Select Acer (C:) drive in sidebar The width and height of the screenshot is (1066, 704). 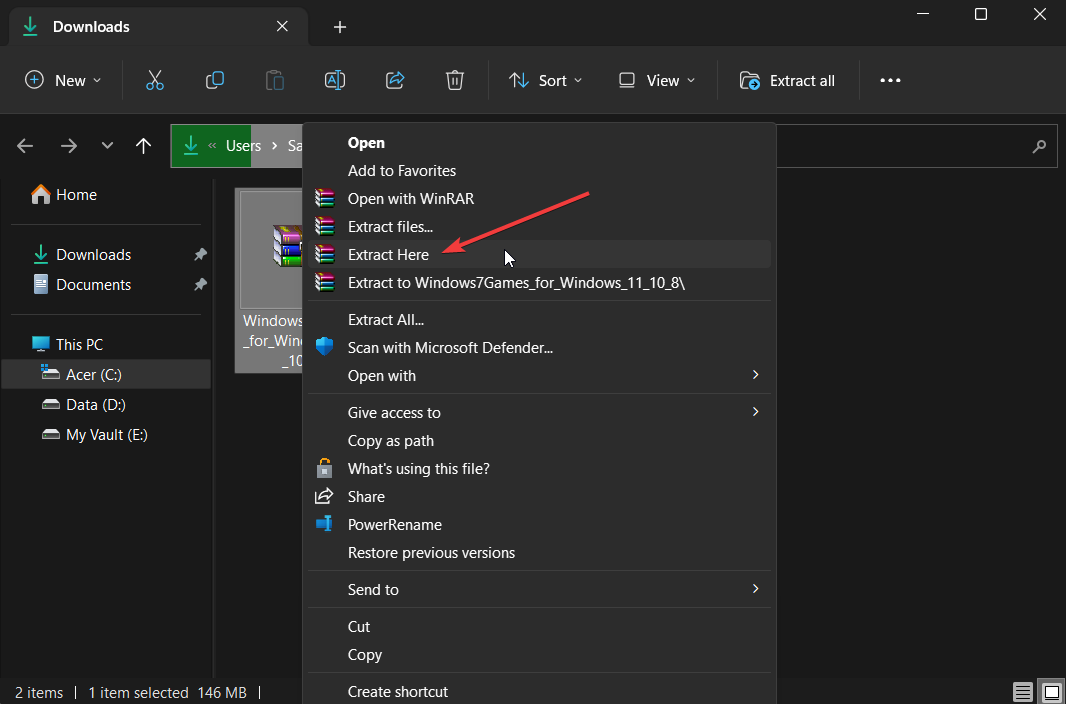coord(94,374)
